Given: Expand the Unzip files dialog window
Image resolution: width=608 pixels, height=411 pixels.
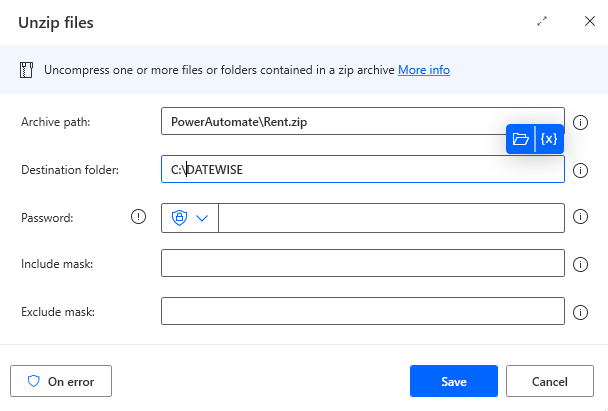Looking at the screenshot, I should point(542,21).
